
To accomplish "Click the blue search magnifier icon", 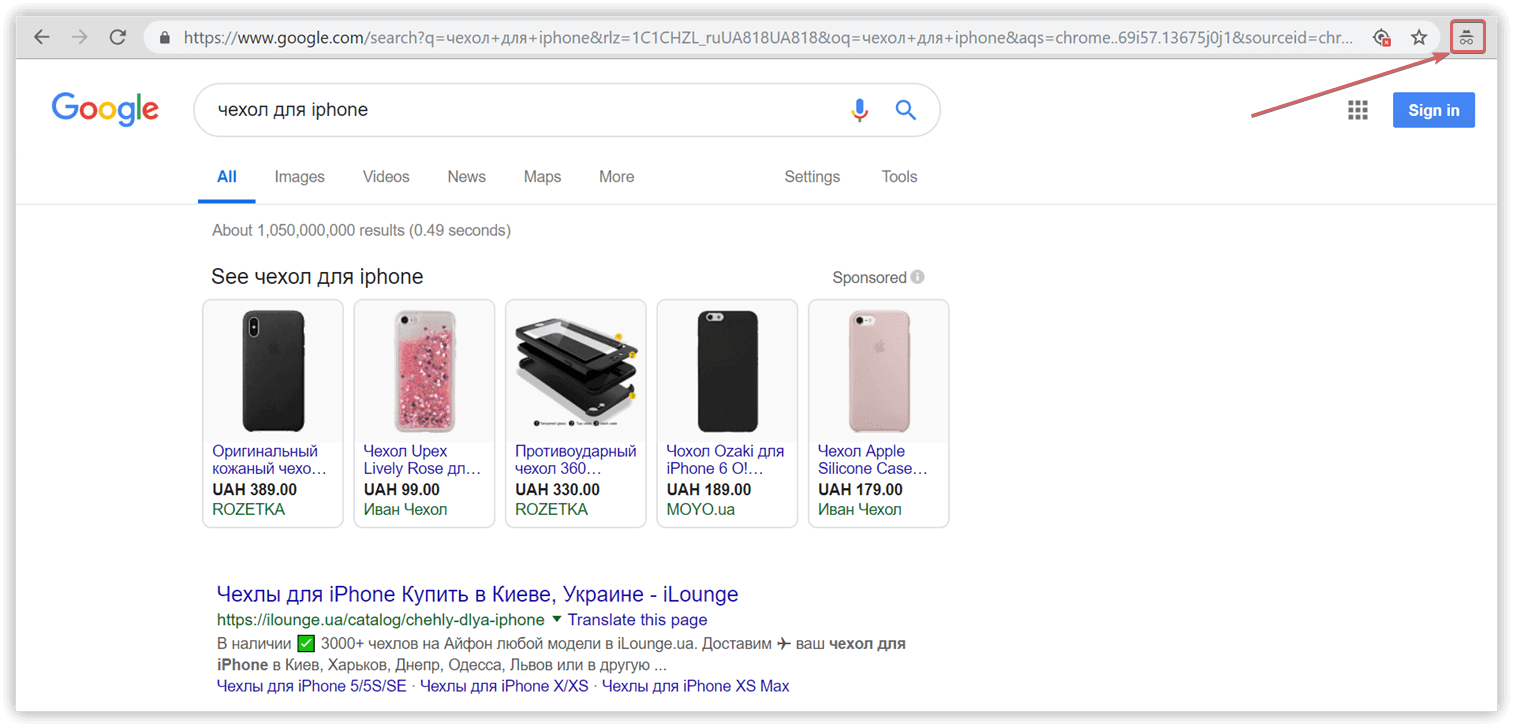I will click(906, 110).
